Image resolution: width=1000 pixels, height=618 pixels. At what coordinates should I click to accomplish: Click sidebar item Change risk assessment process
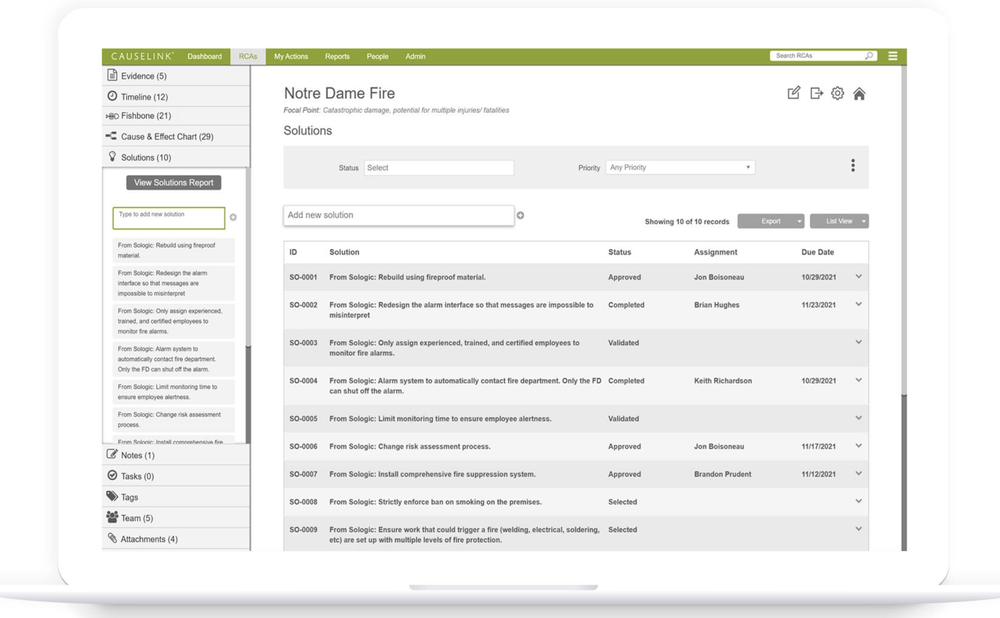coord(173,419)
